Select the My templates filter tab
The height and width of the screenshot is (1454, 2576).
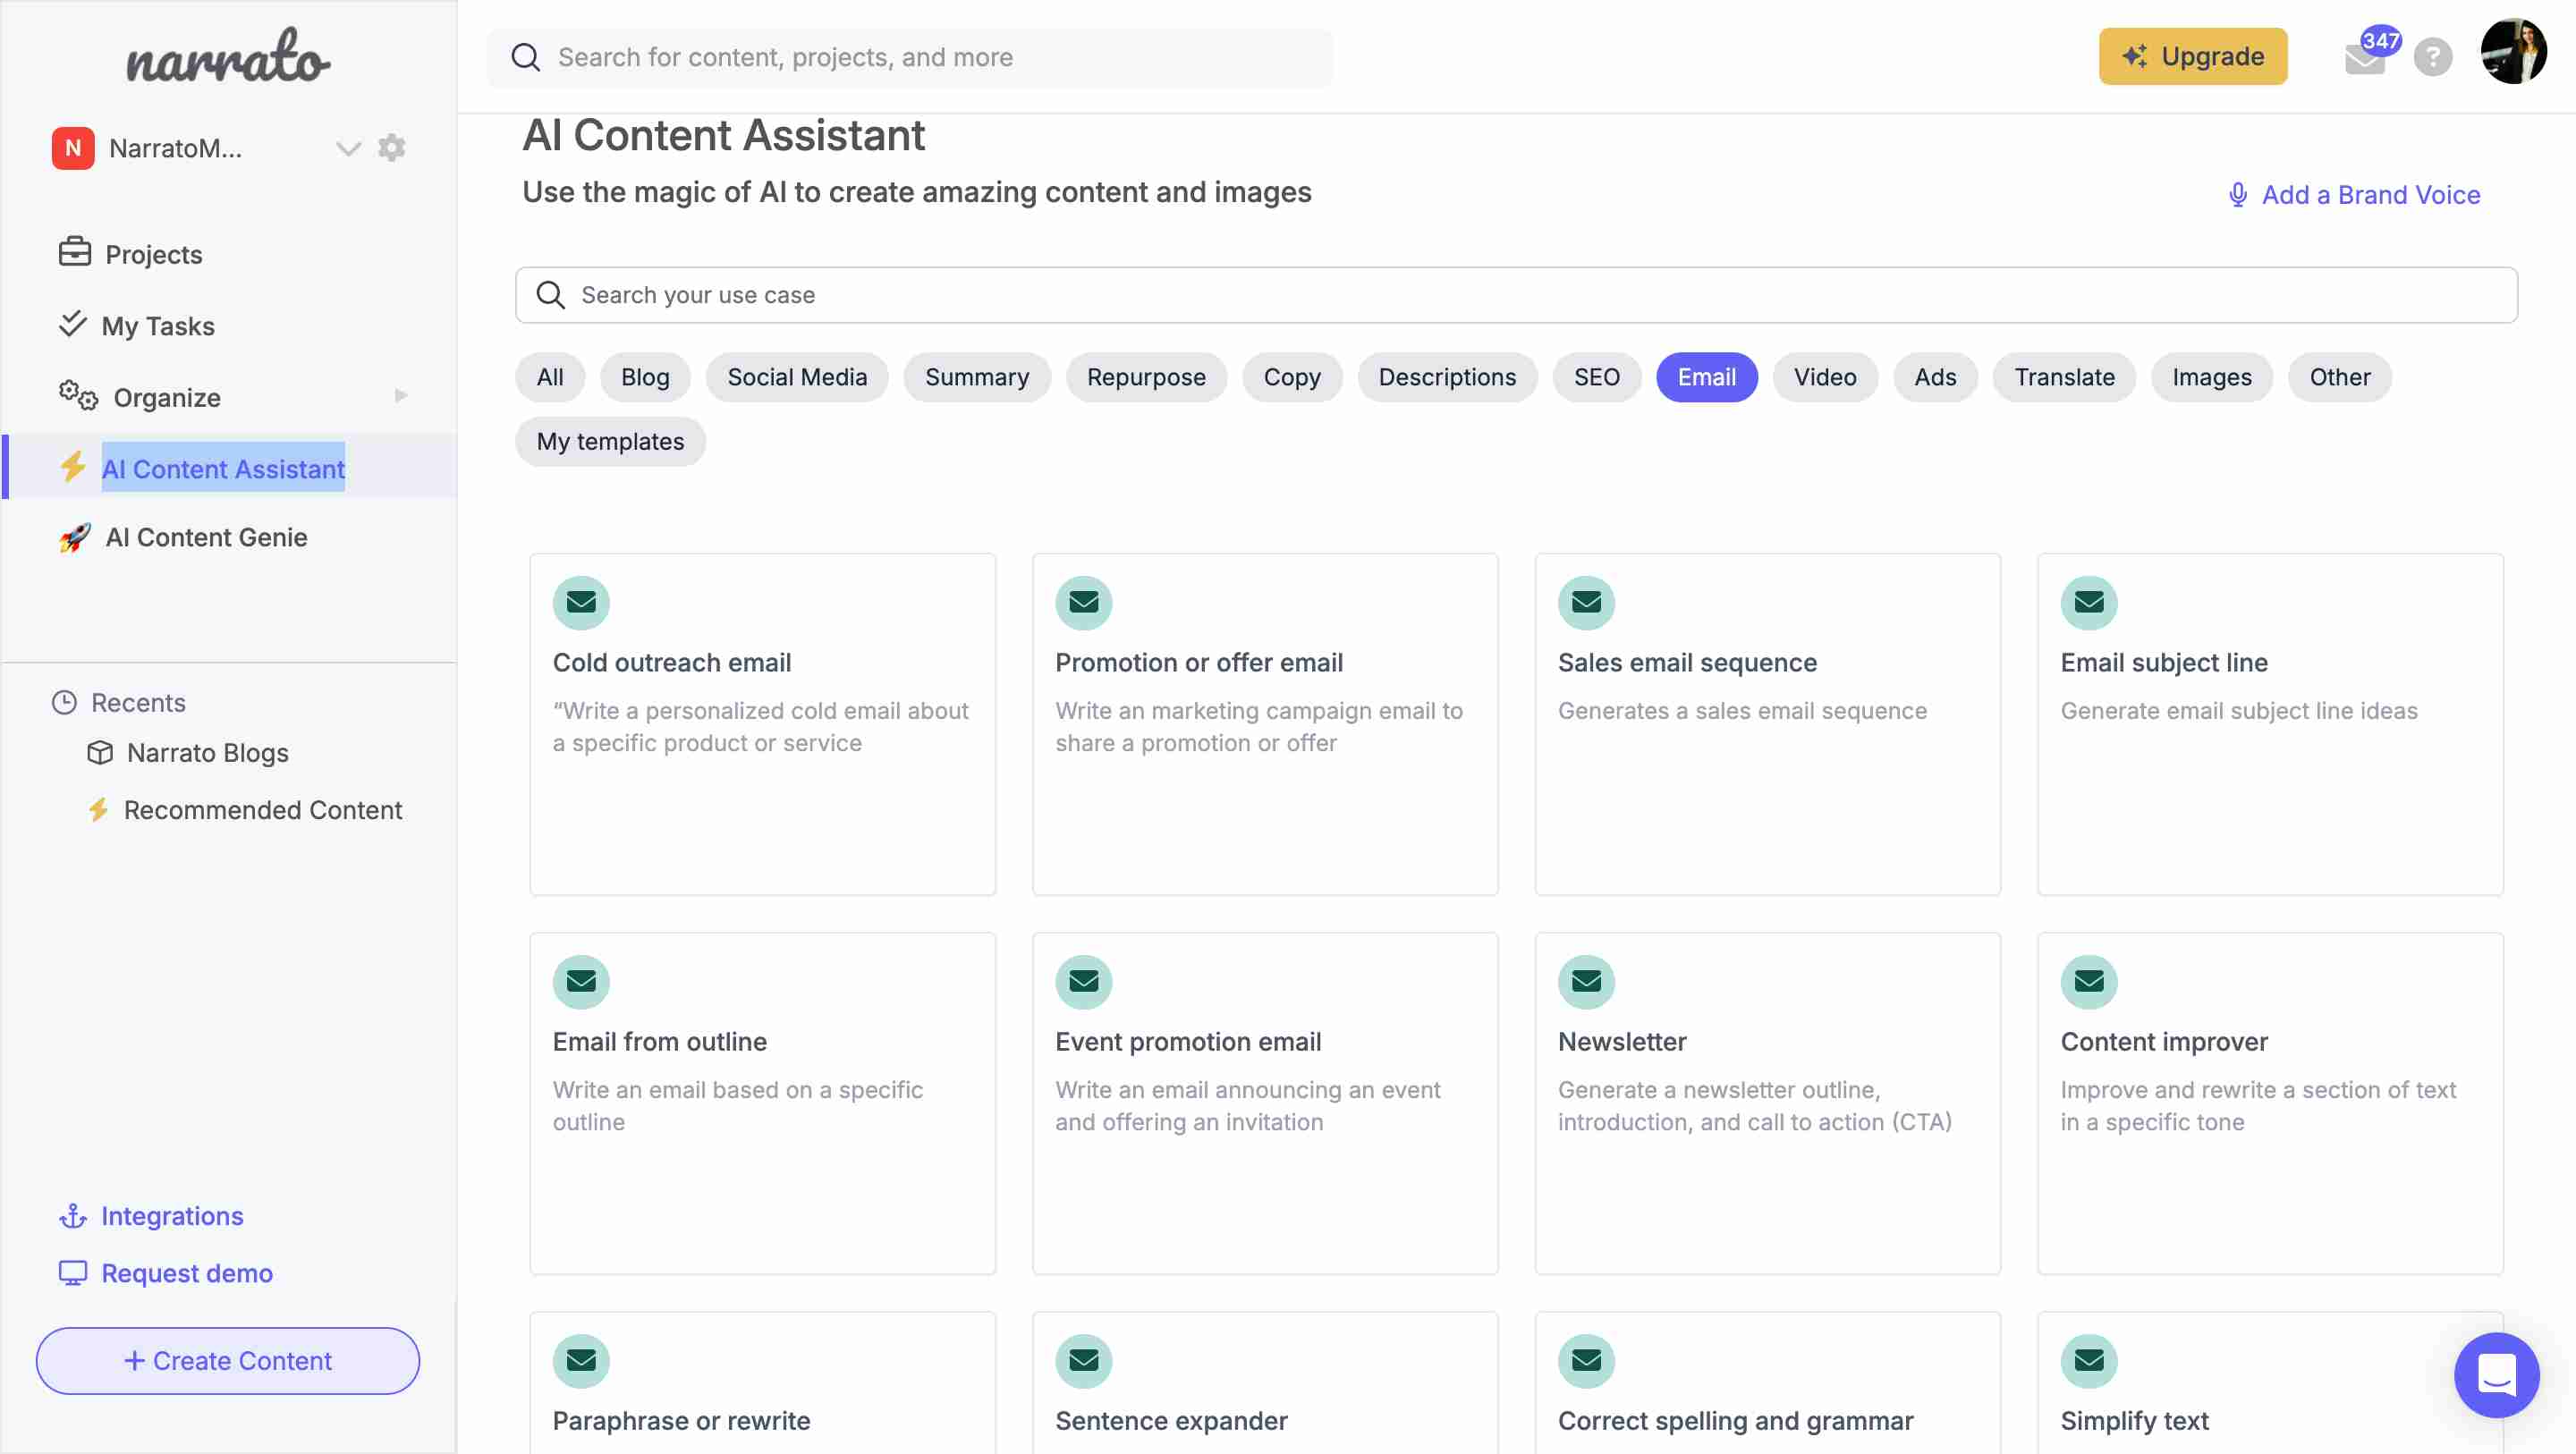pyautogui.click(x=610, y=441)
